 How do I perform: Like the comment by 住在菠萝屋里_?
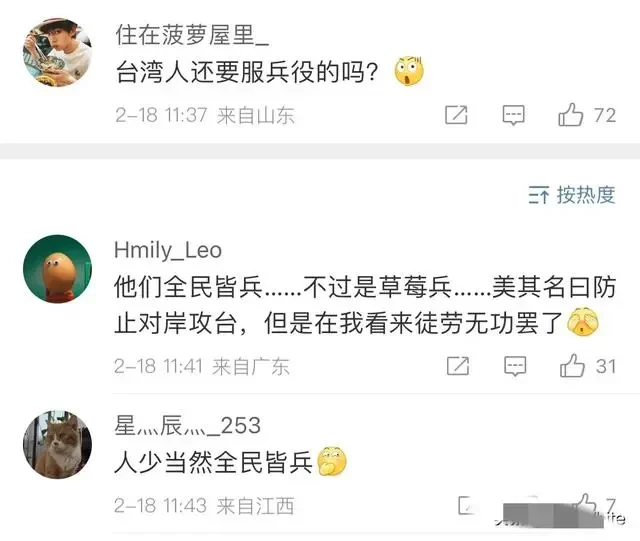[x=571, y=115]
